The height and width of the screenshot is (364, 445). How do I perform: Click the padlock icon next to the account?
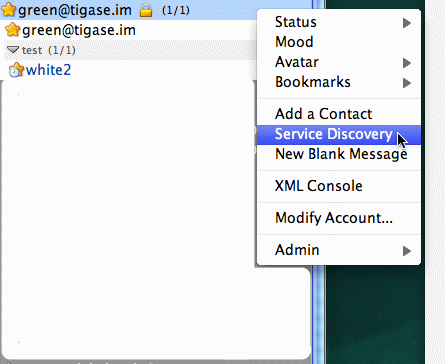(x=146, y=10)
